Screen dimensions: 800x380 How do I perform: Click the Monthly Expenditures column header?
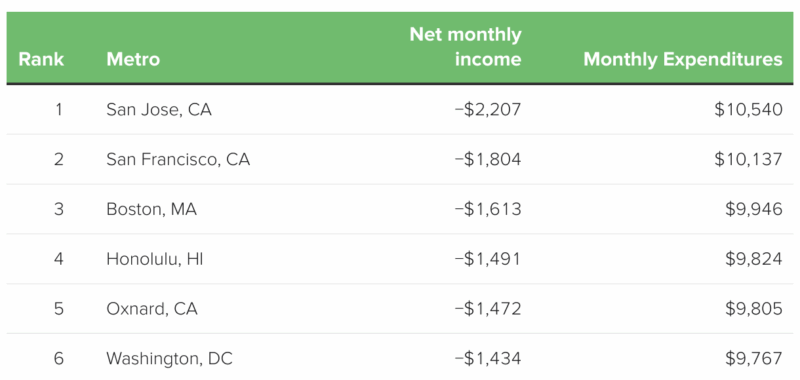[683, 60]
